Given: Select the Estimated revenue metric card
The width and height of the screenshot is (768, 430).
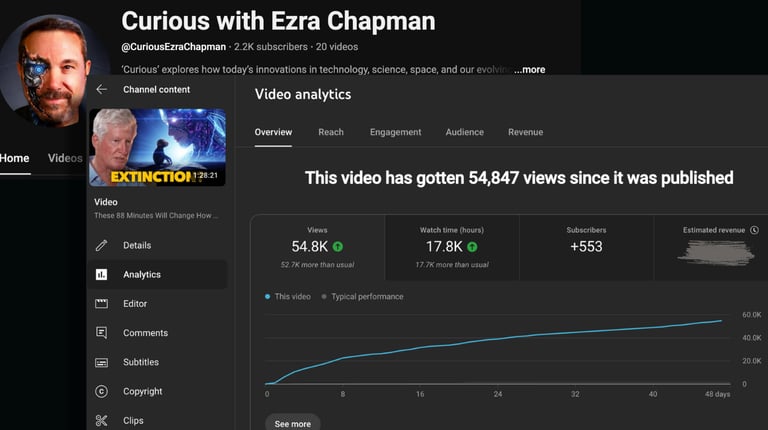Looking at the screenshot, I should click(711, 247).
